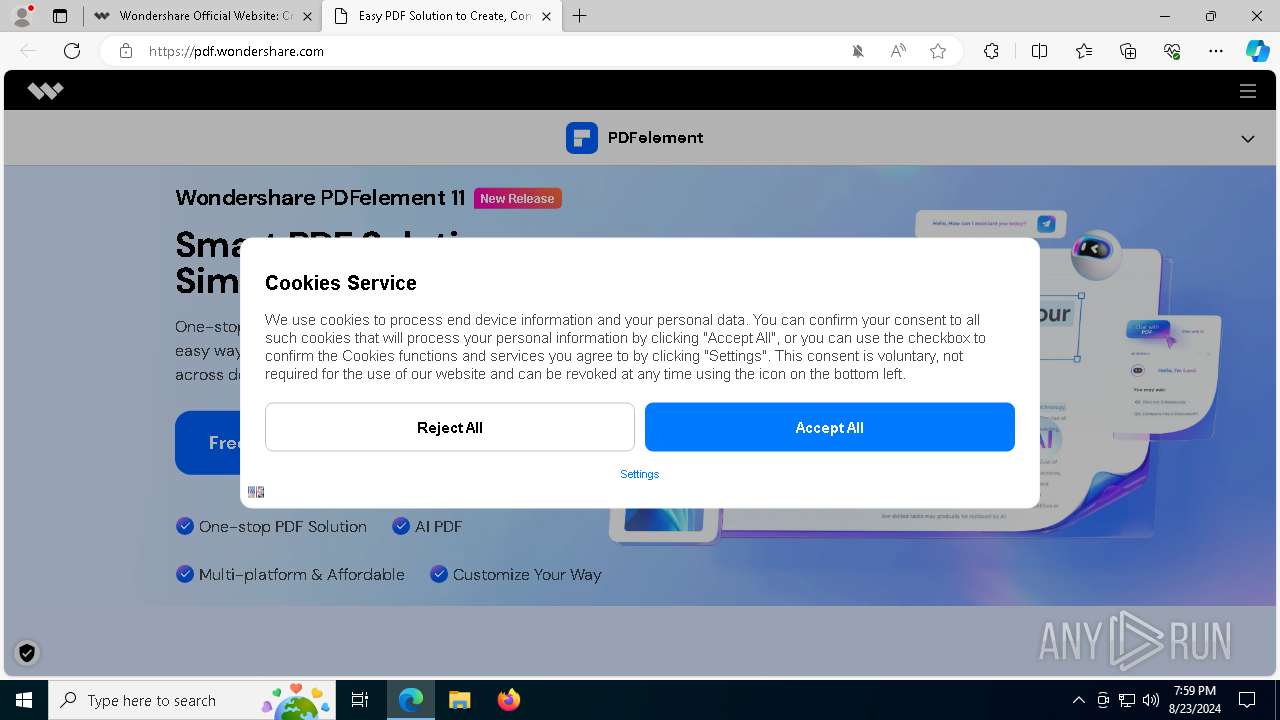Open File Explorer from taskbar

click(x=459, y=700)
